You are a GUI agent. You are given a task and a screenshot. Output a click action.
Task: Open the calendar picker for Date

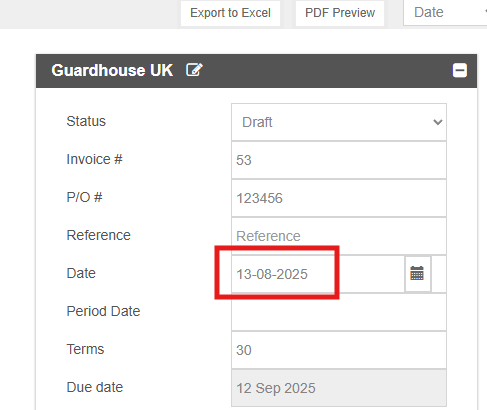[x=417, y=274]
